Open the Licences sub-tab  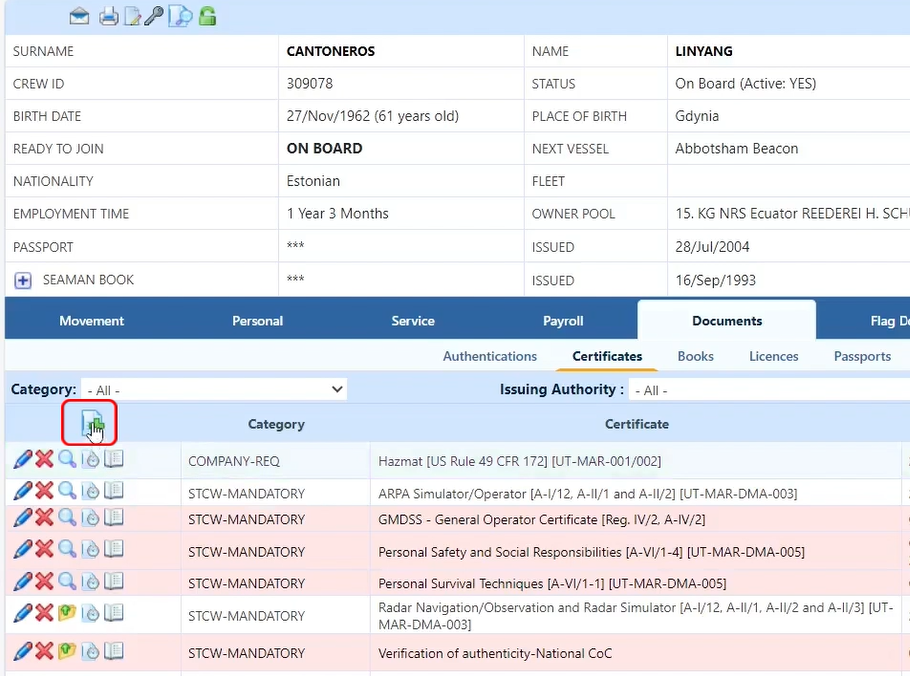point(774,356)
